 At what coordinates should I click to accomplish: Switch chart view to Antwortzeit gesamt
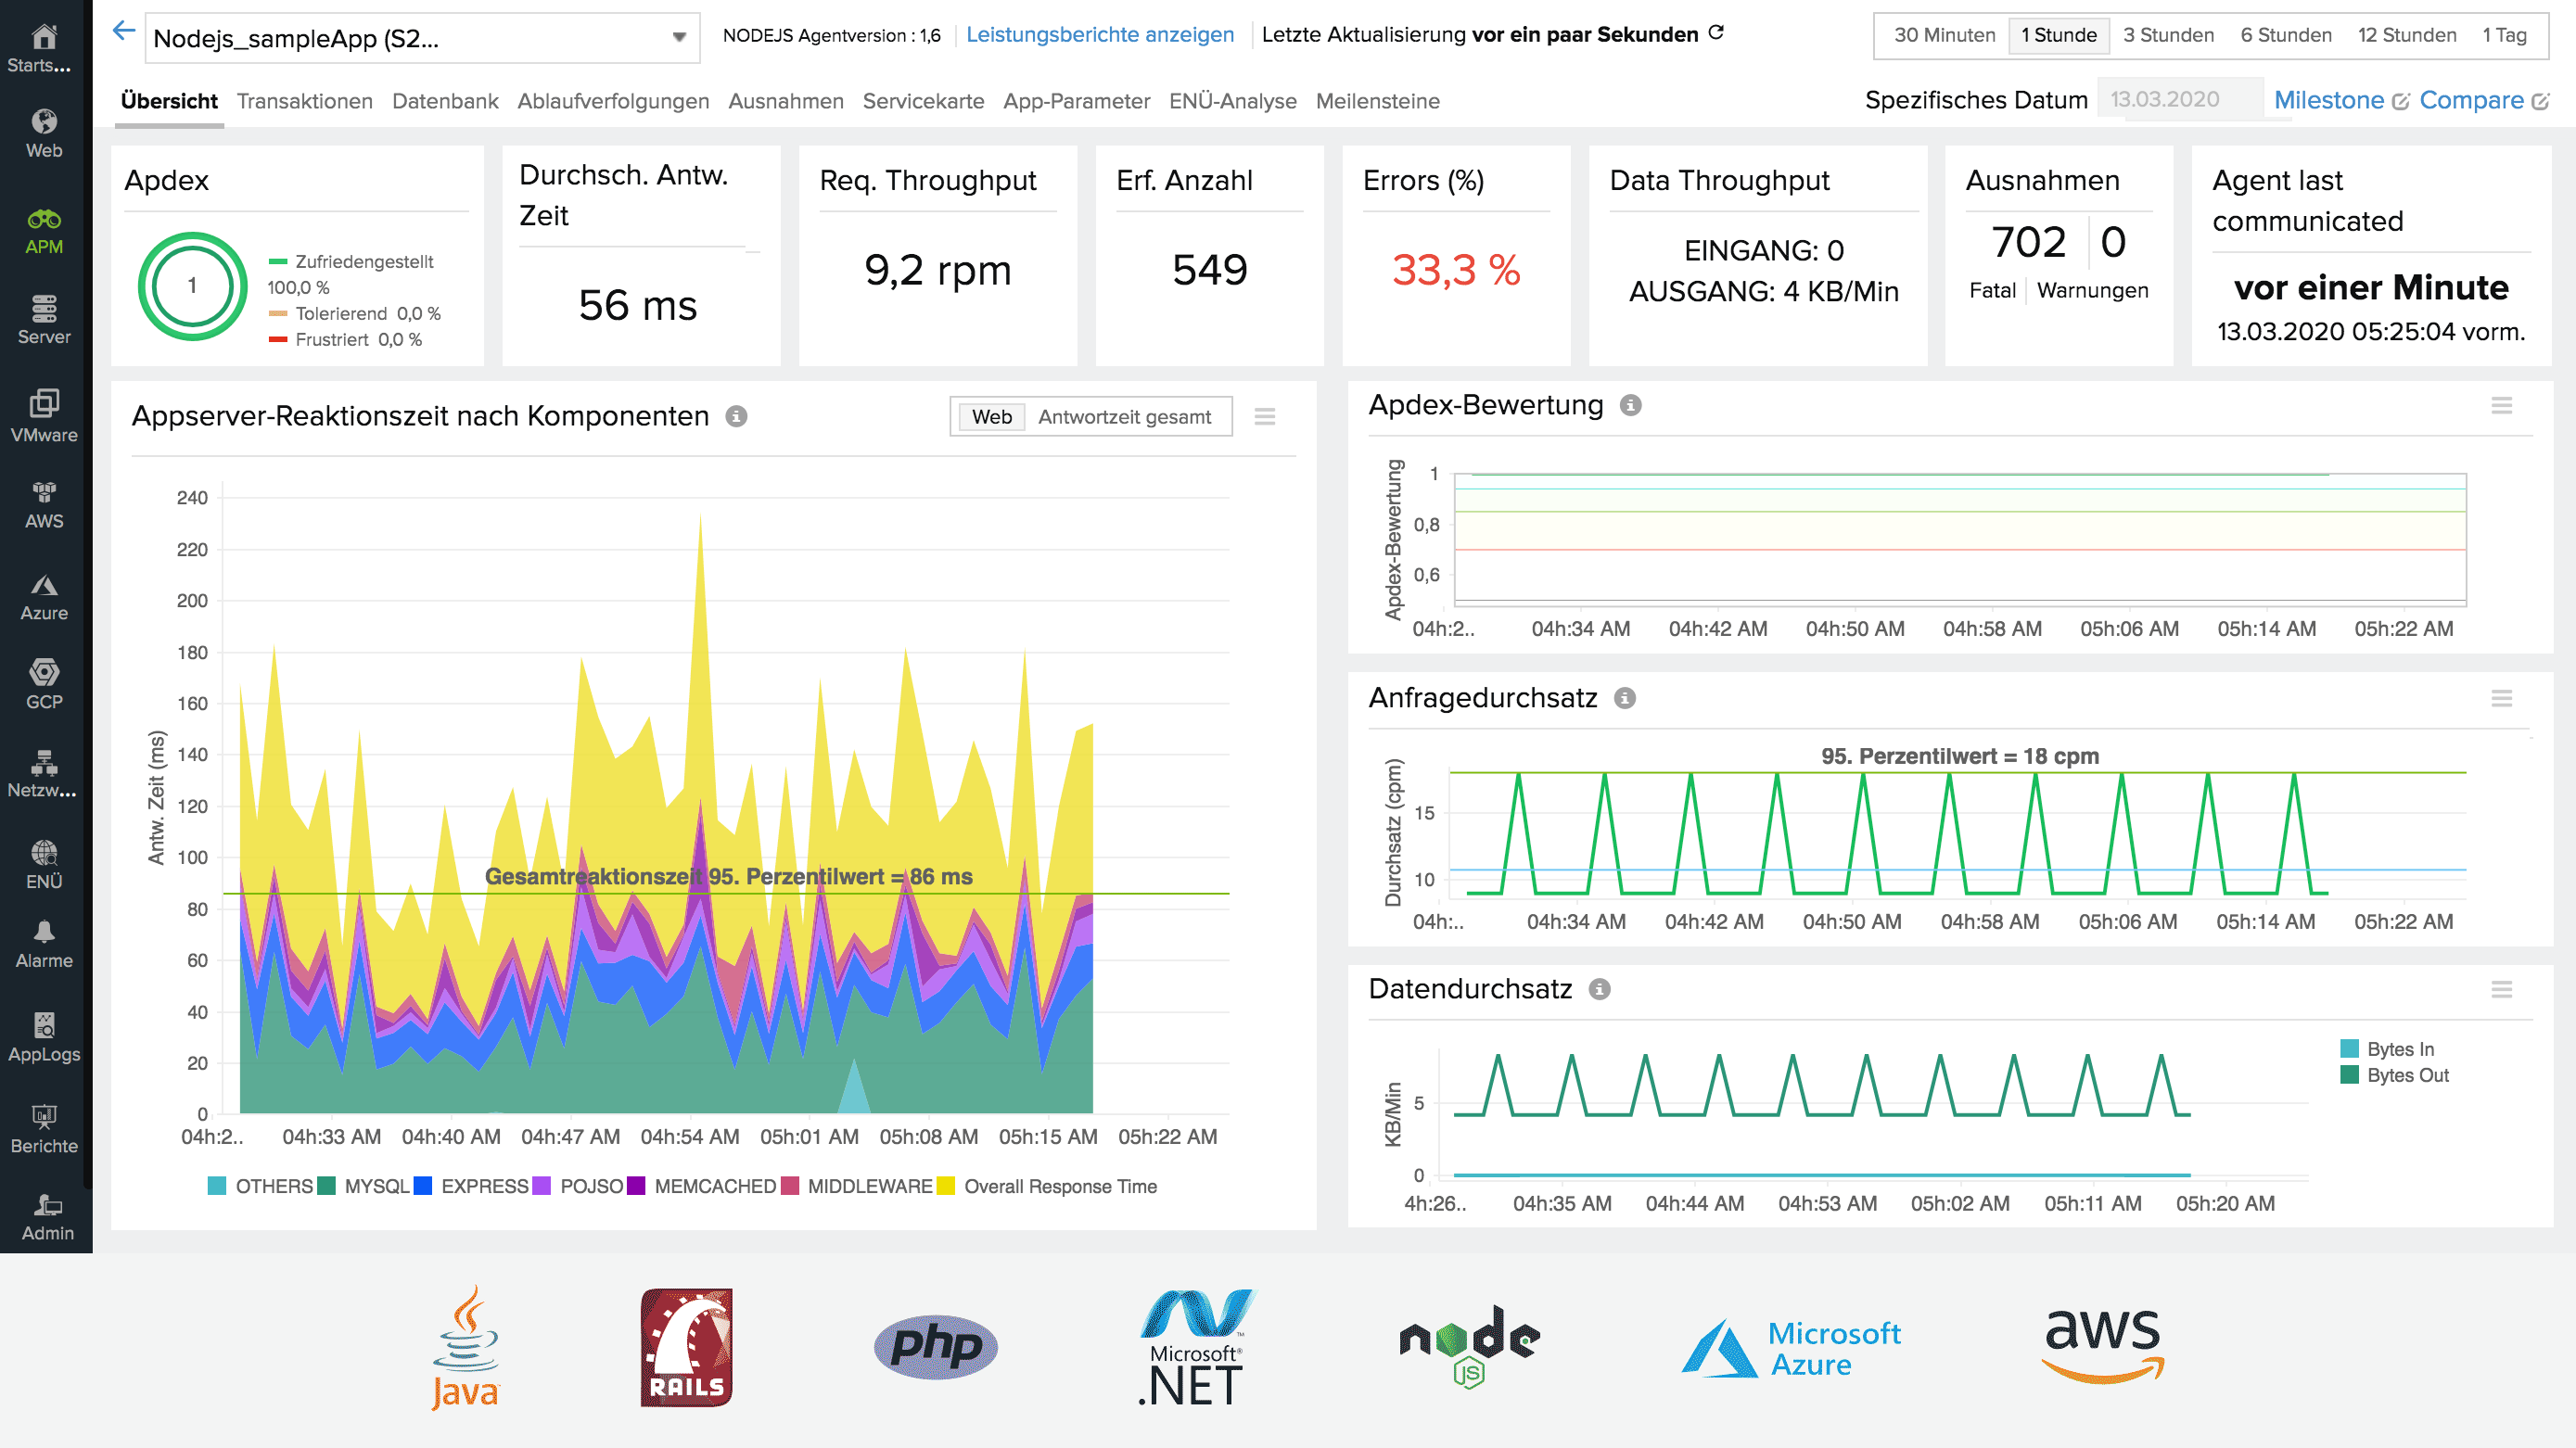tap(1126, 416)
